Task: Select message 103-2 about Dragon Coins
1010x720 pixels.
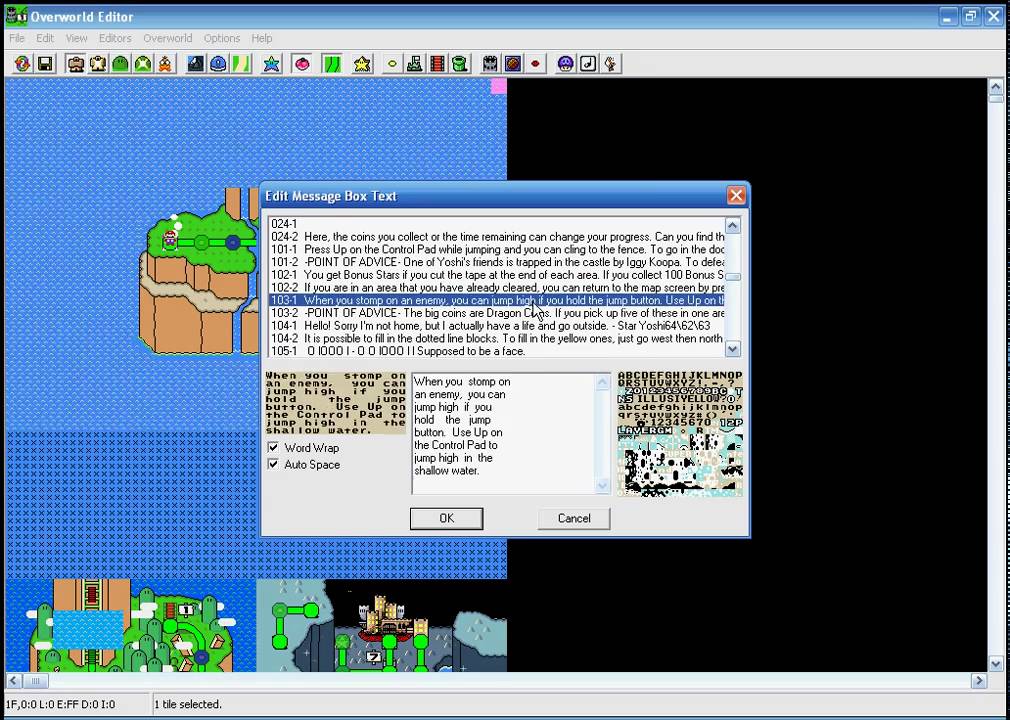Action: (x=496, y=313)
